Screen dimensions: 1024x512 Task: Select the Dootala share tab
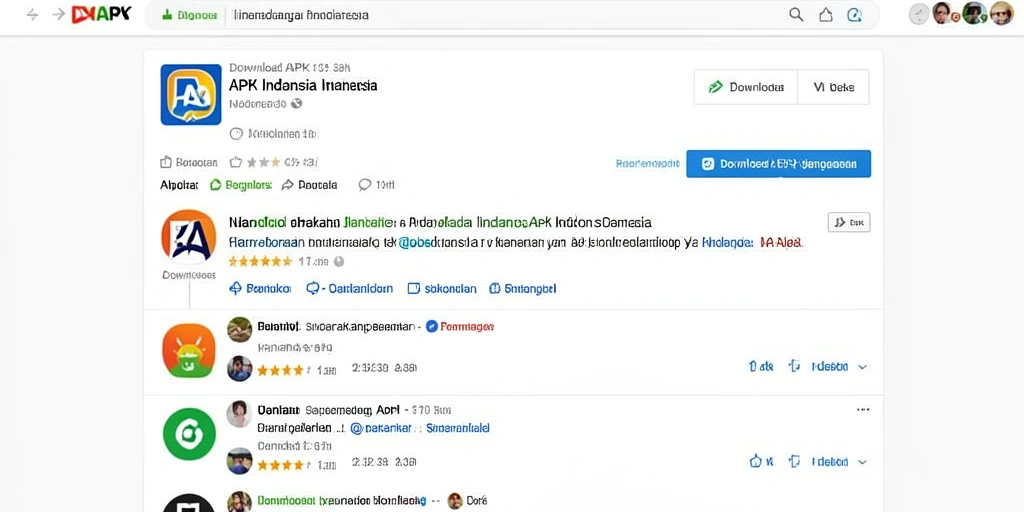[x=310, y=185]
